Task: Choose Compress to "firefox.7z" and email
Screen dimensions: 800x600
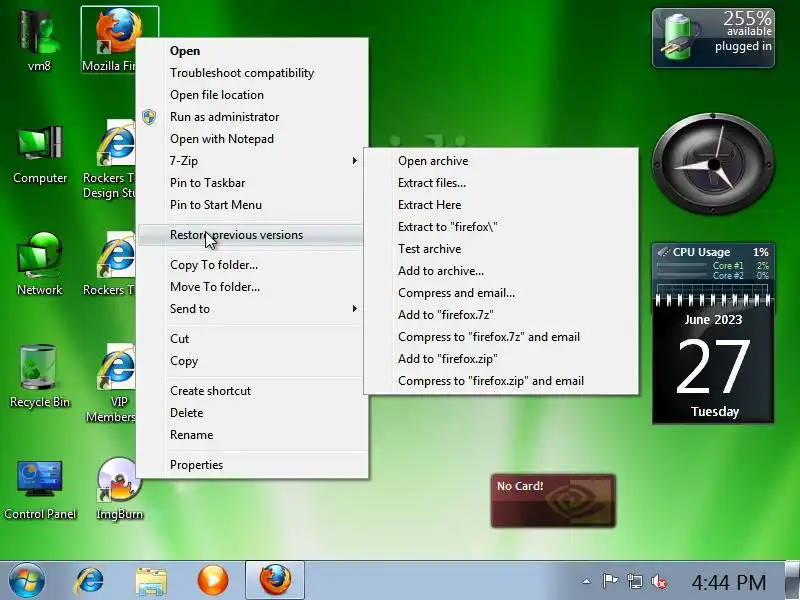Action: point(501,336)
